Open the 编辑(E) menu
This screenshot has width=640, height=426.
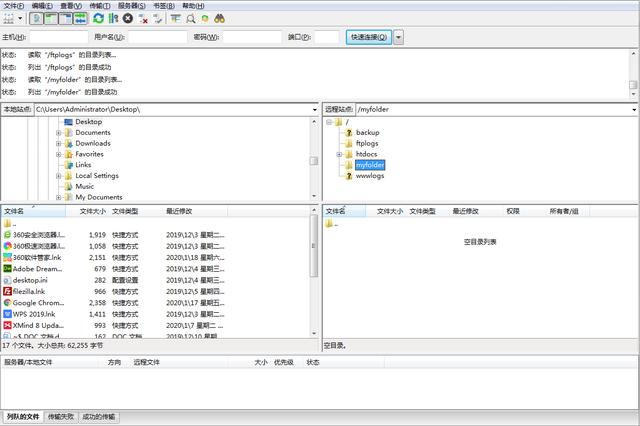coord(42,6)
